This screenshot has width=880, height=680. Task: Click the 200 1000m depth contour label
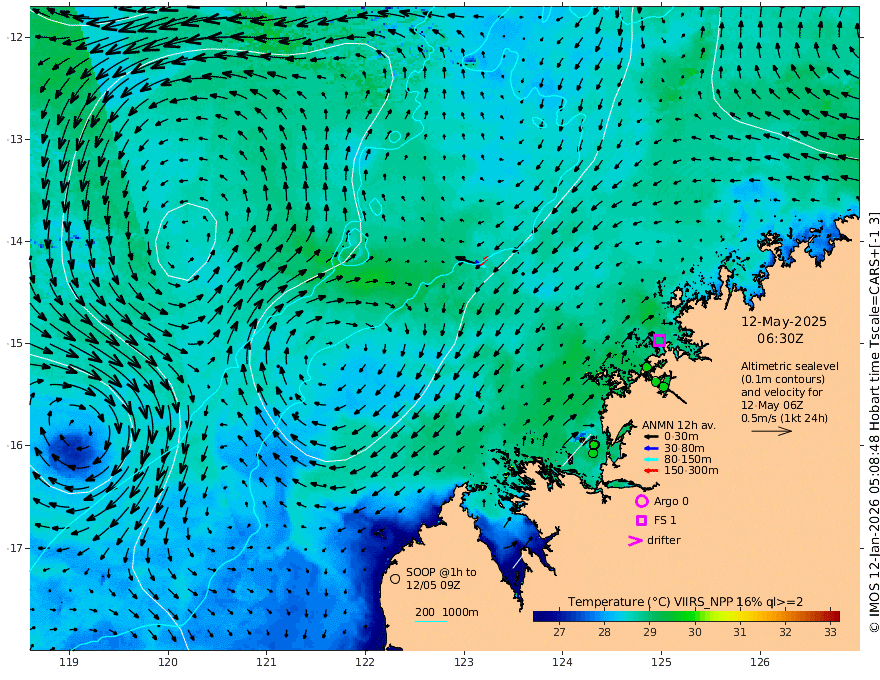(447, 612)
